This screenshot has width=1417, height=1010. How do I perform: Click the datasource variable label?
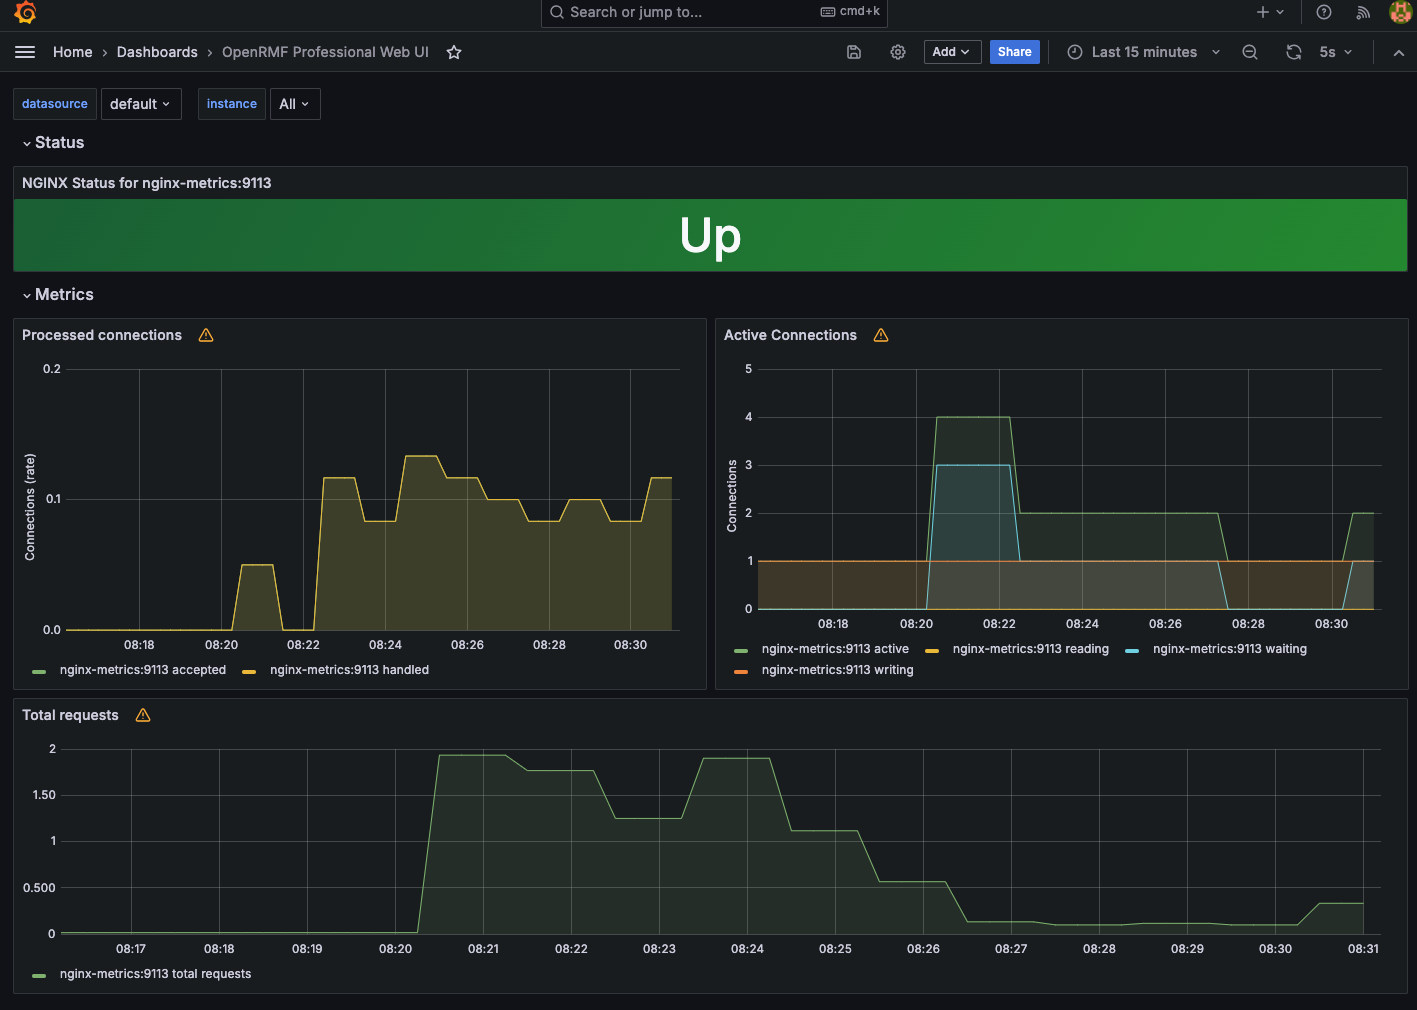pos(55,104)
